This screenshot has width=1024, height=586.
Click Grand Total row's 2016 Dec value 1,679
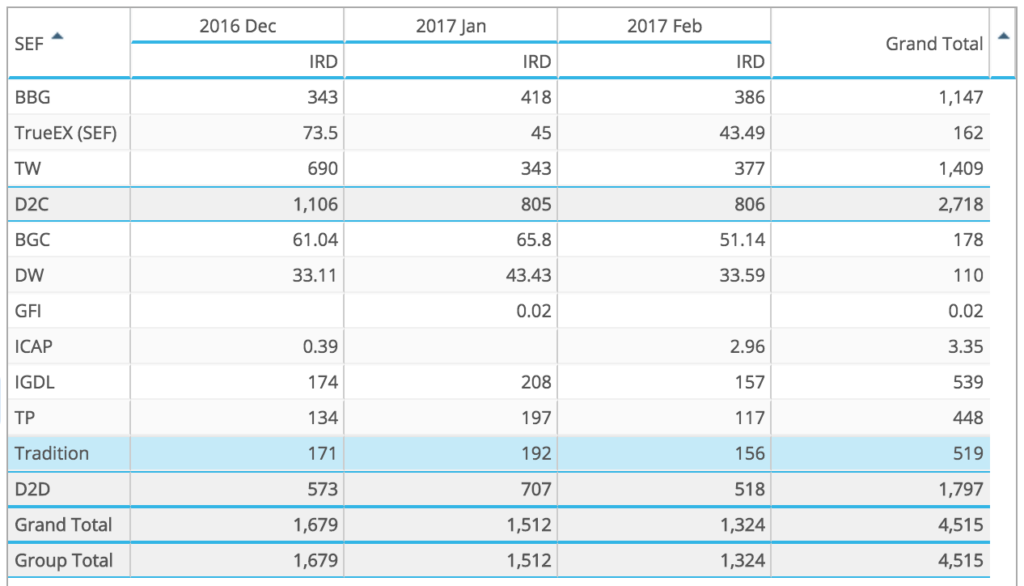tap(315, 525)
